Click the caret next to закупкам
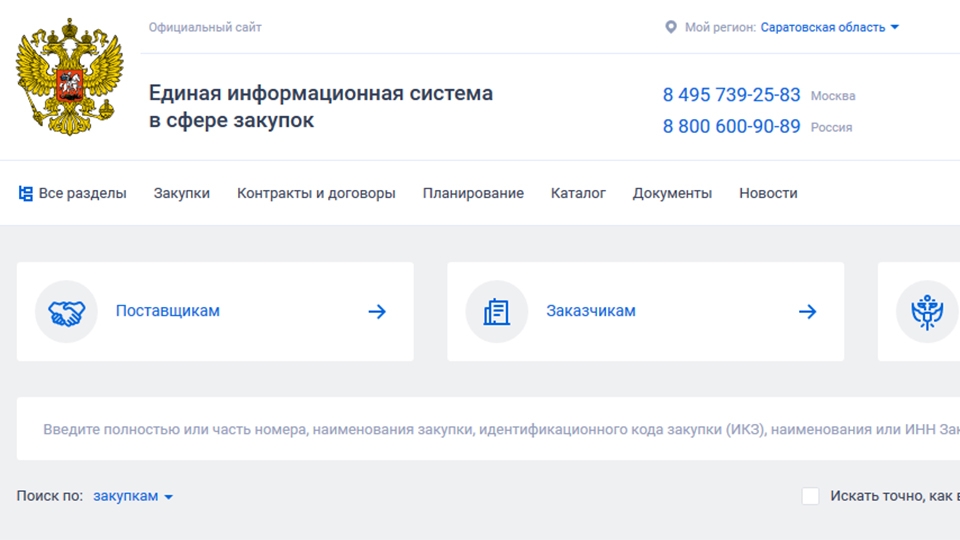 (168, 497)
